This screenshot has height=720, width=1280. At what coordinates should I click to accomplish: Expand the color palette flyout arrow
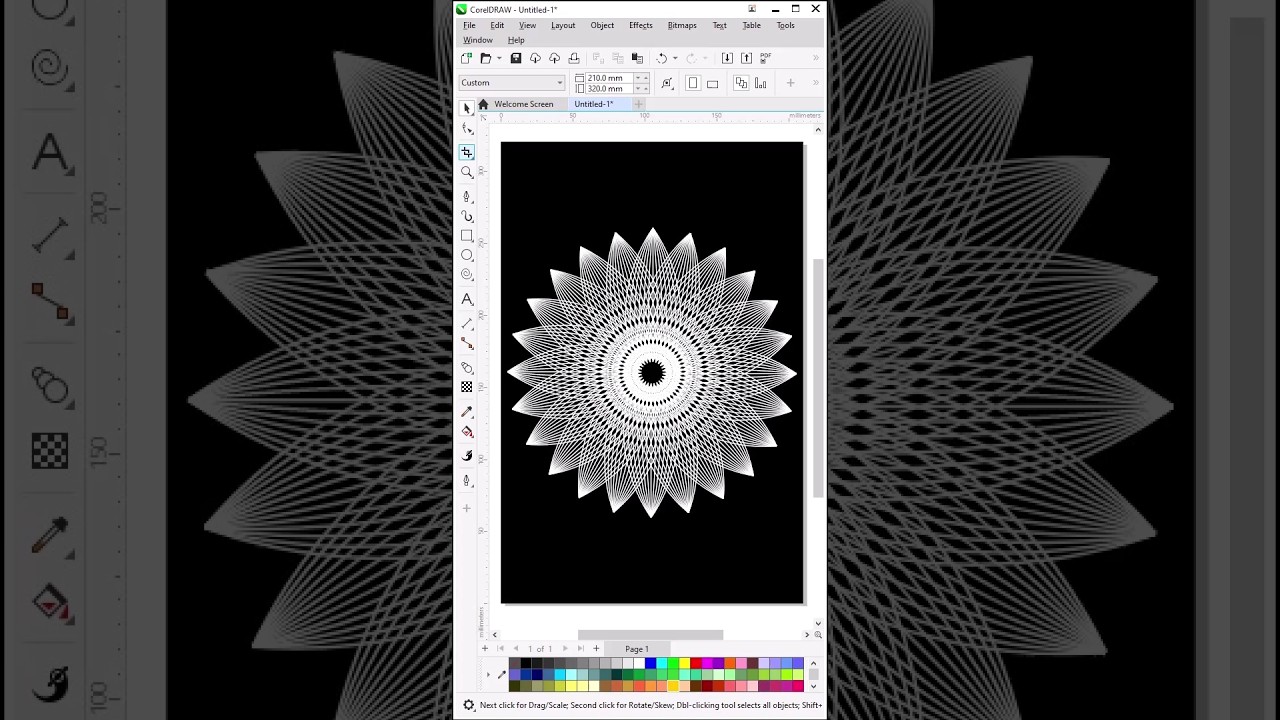click(488, 675)
